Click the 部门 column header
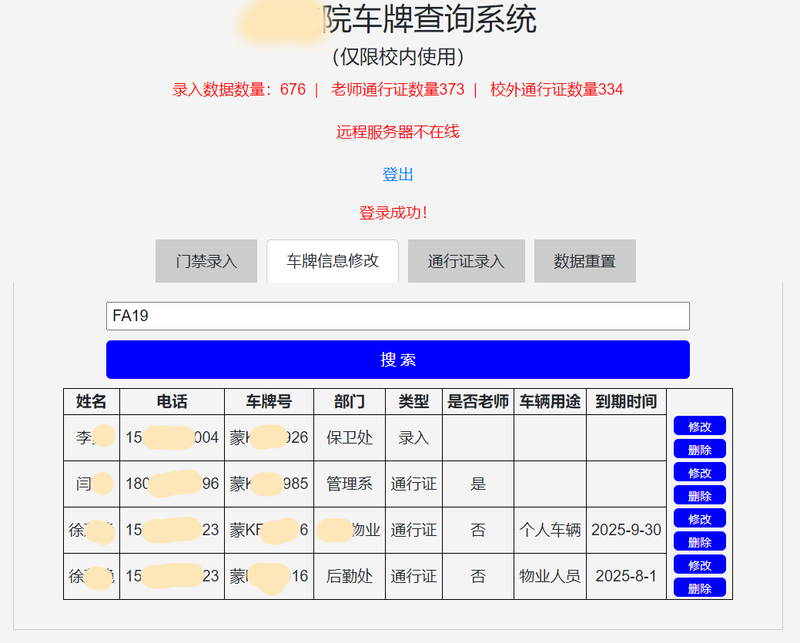This screenshot has width=800, height=643. [x=349, y=402]
